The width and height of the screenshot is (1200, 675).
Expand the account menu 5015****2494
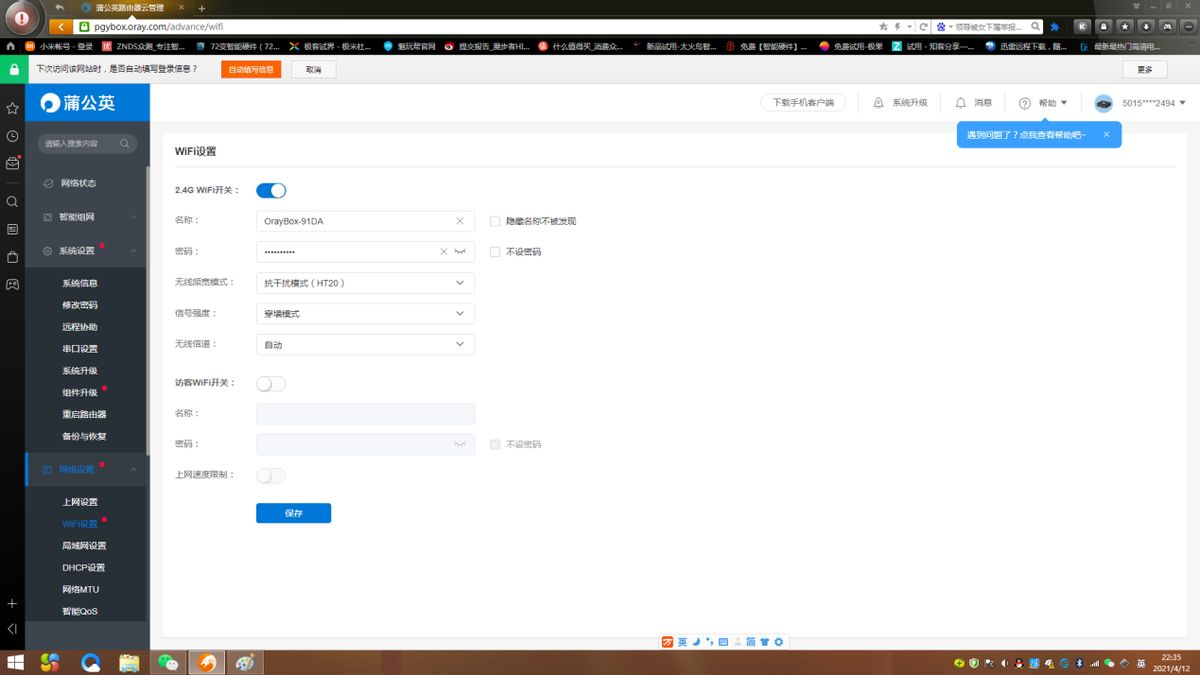1154,103
